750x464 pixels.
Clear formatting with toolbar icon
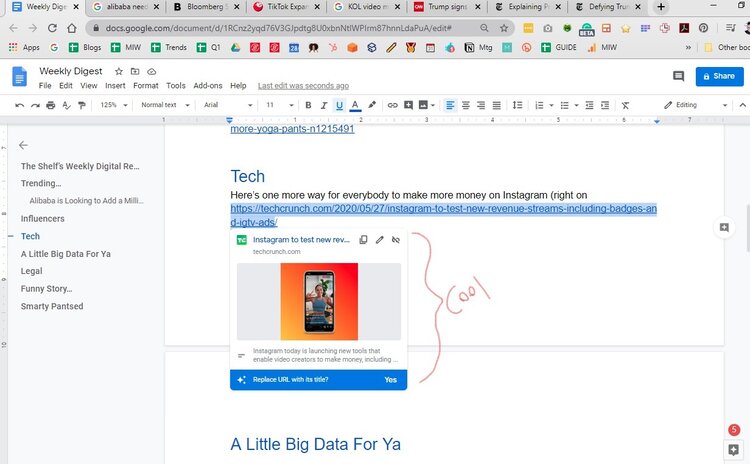click(x=625, y=105)
